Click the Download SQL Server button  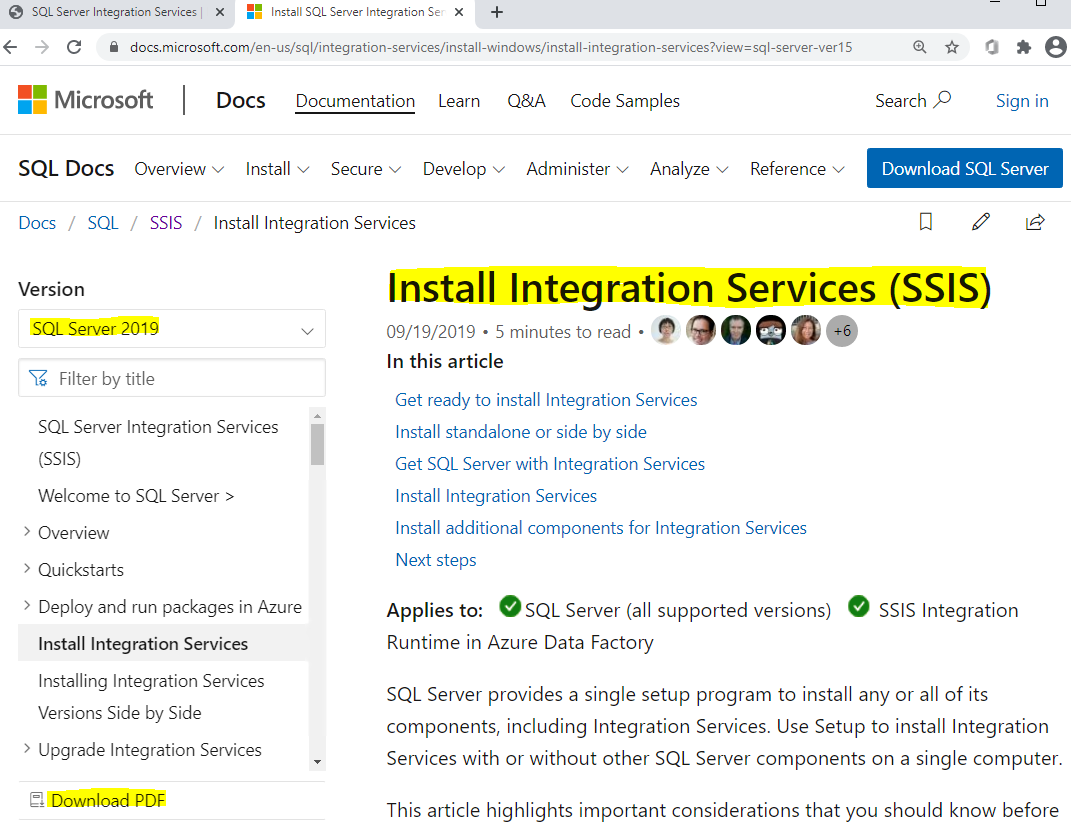click(964, 168)
